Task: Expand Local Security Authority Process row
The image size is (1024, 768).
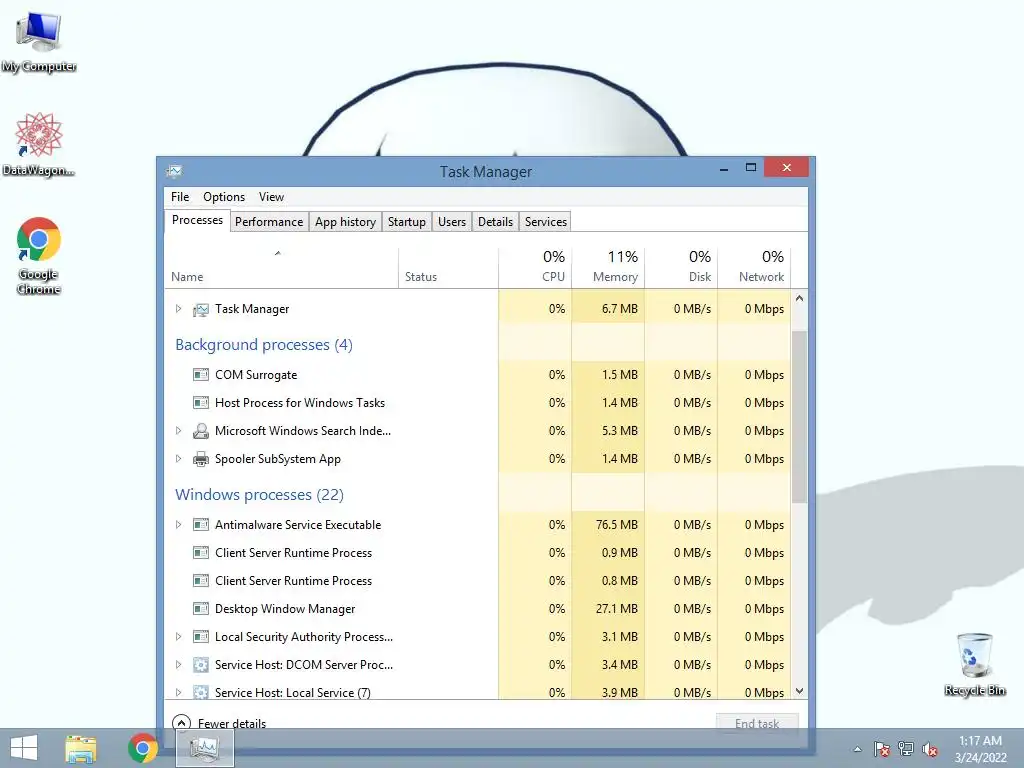Action: [178, 637]
